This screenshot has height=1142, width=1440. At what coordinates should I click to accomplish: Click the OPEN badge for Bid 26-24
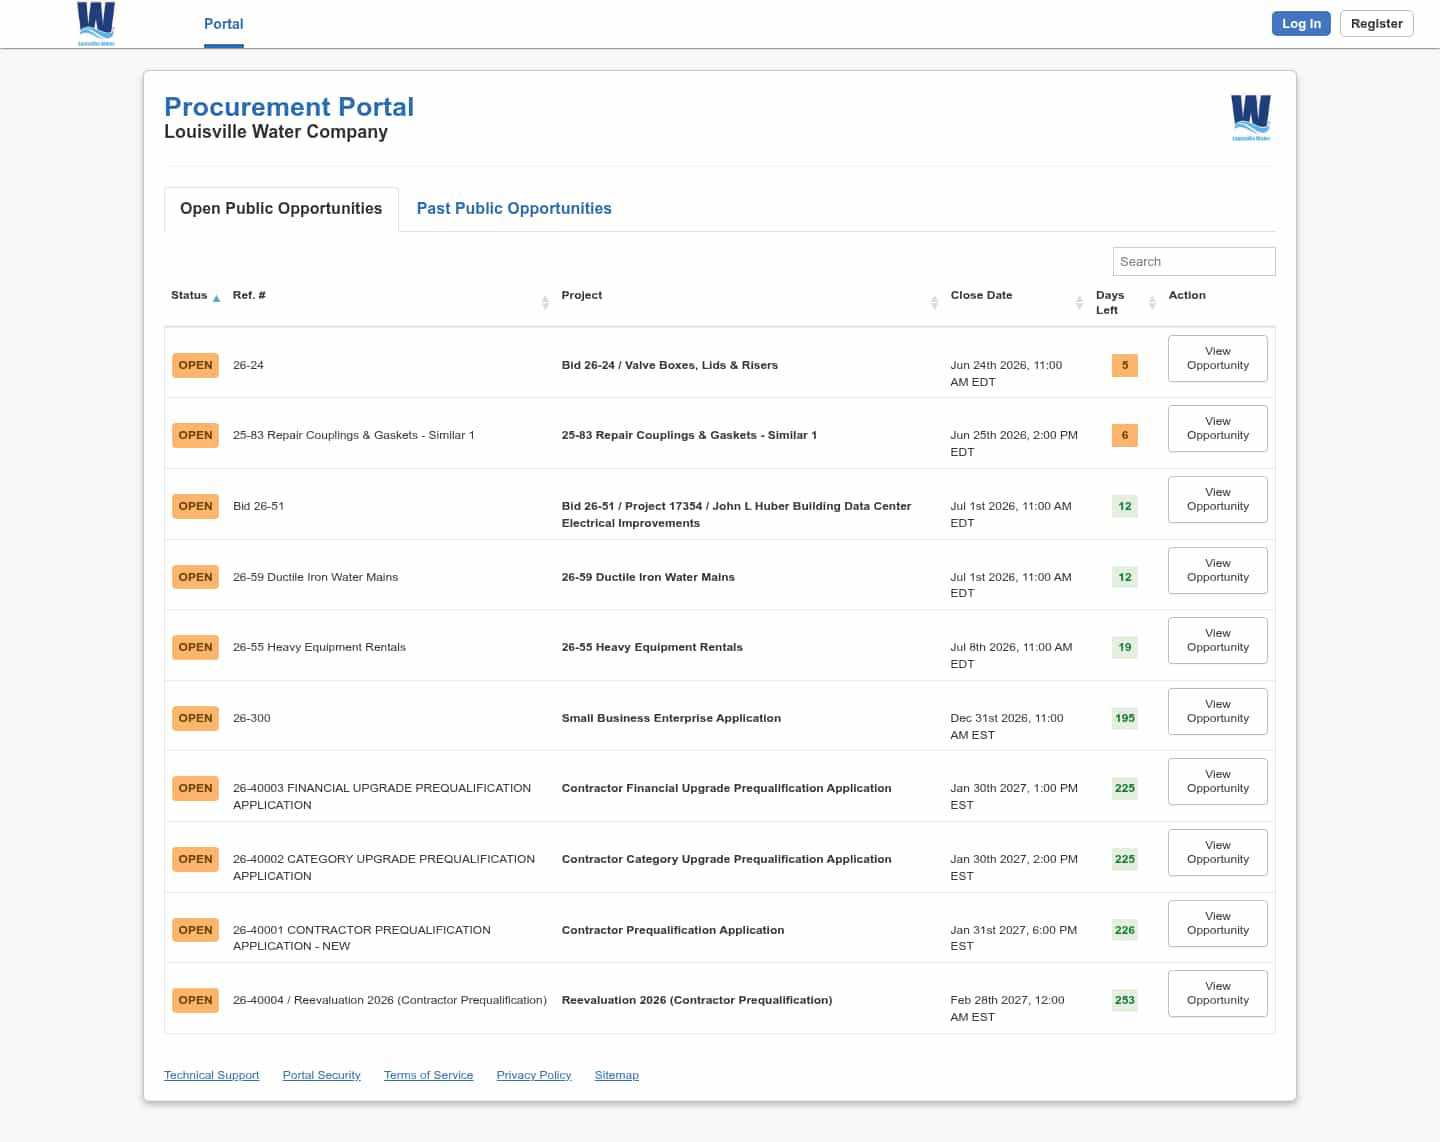point(196,365)
